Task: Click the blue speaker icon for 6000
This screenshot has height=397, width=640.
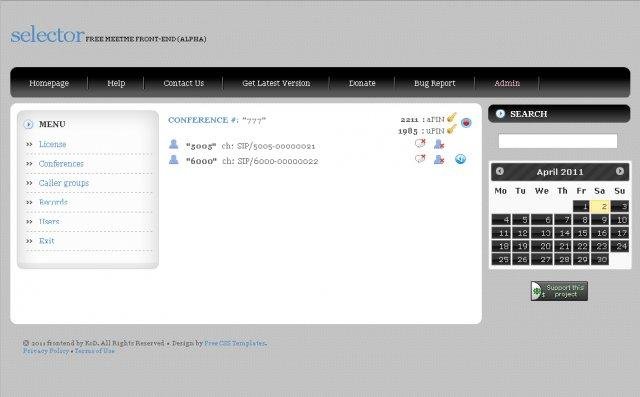Action: coord(460,159)
